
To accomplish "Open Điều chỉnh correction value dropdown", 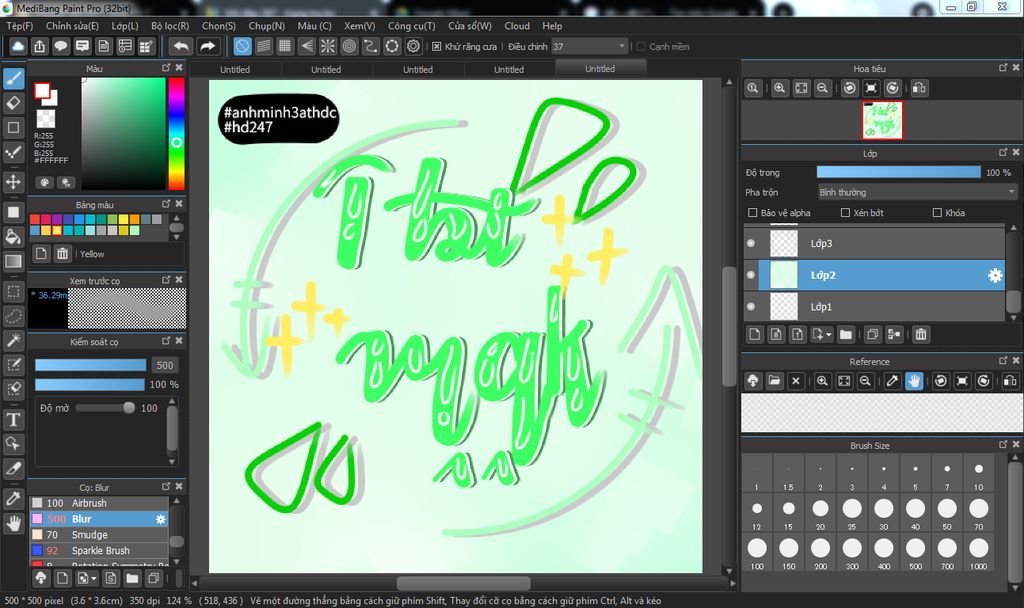I will [x=589, y=46].
